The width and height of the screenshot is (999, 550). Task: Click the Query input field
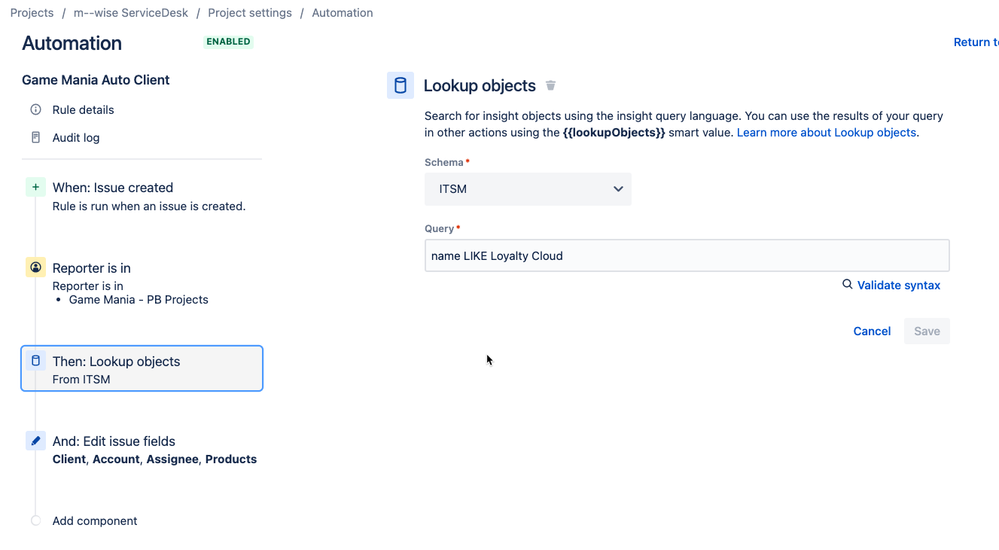(x=687, y=256)
